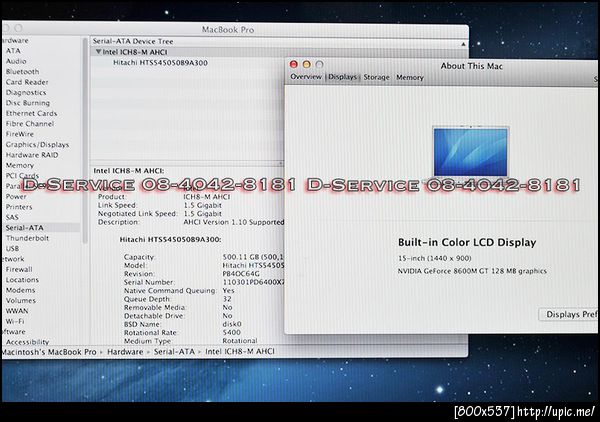This screenshot has width=600, height=422.
Task: Select Hardware RAID in the sidebar
Action: (x=32, y=155)
